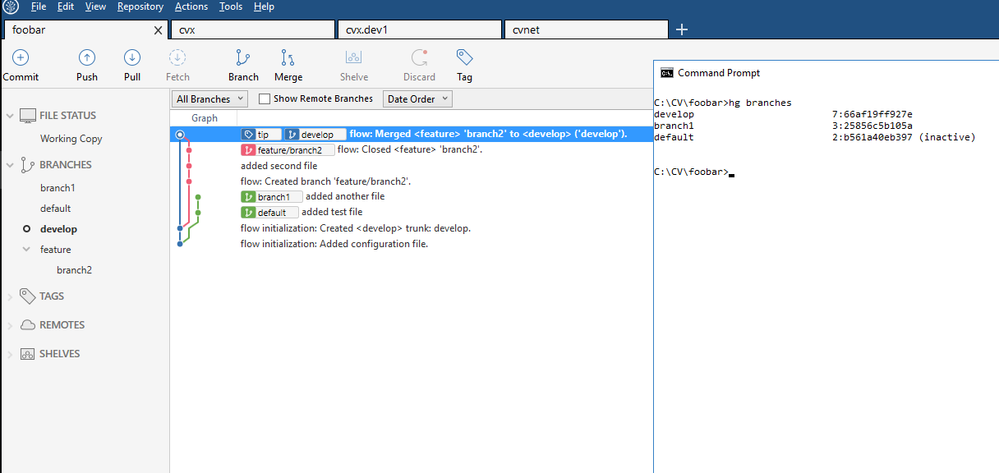Screen dimensions: 999x473
Task: Click the Command Prompt window icon
Action: [666, 73]
